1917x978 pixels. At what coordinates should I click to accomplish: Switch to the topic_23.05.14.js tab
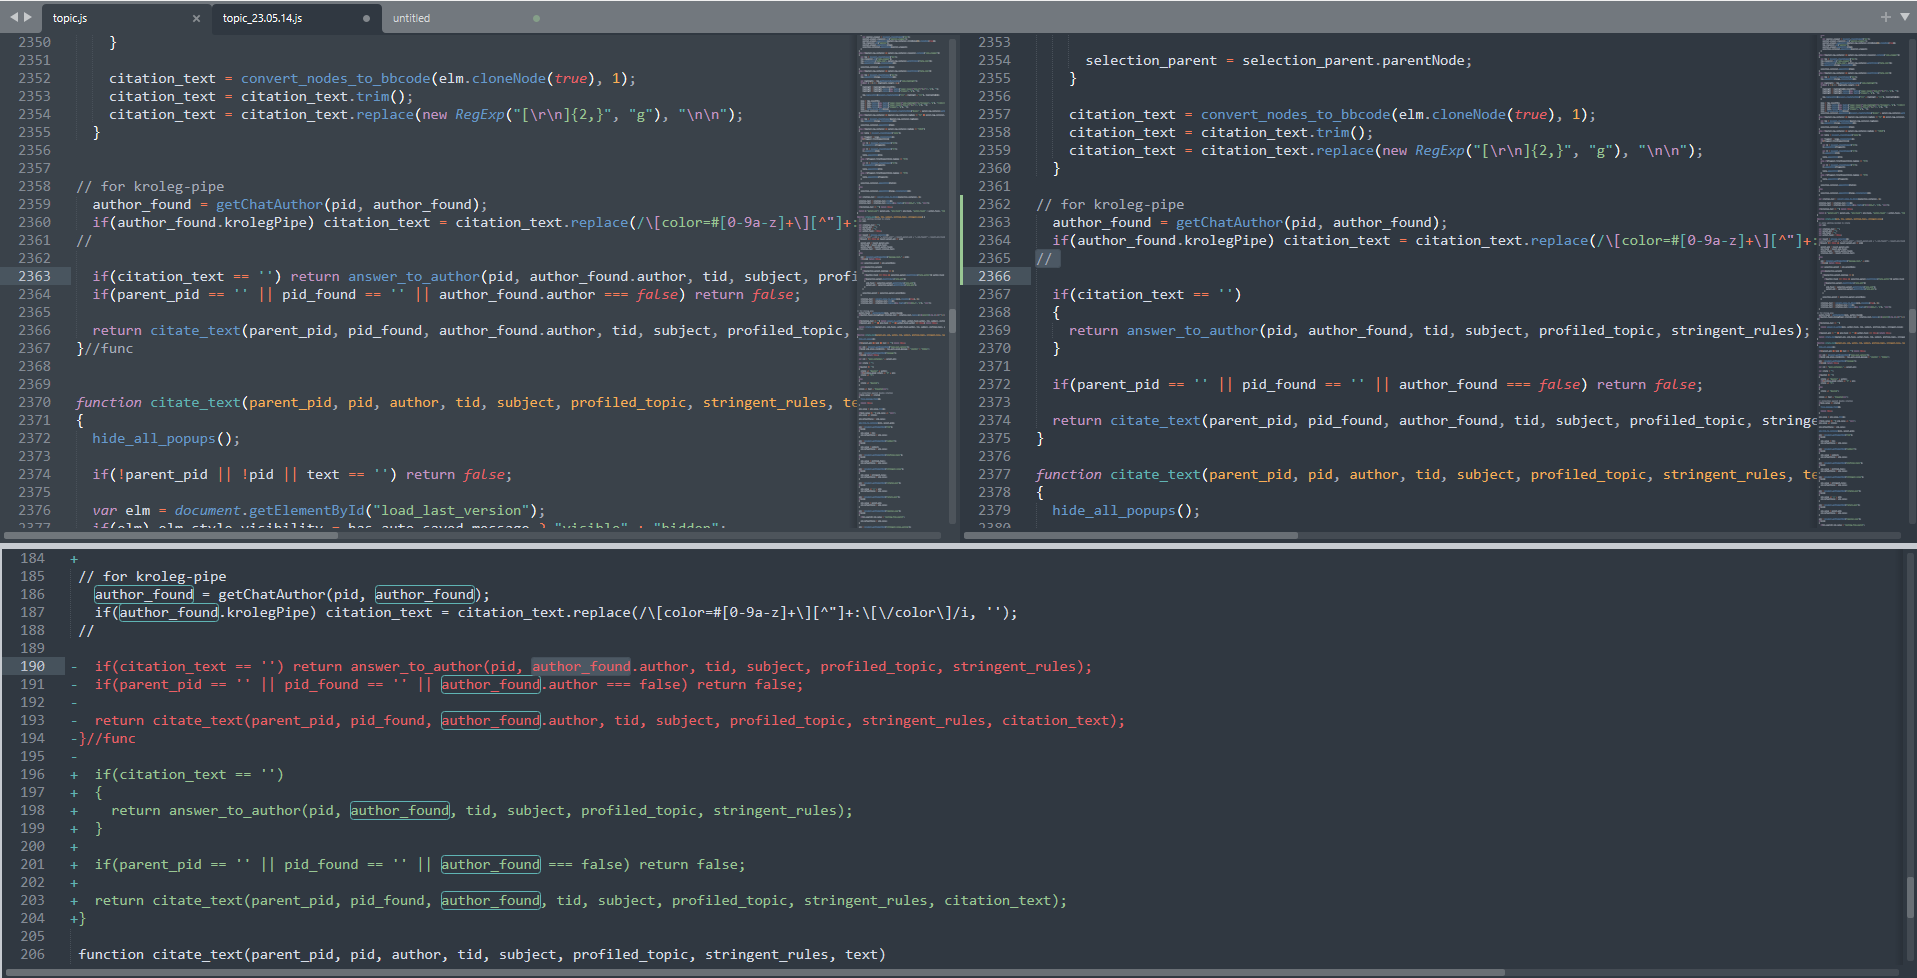[x=262, y=18]
